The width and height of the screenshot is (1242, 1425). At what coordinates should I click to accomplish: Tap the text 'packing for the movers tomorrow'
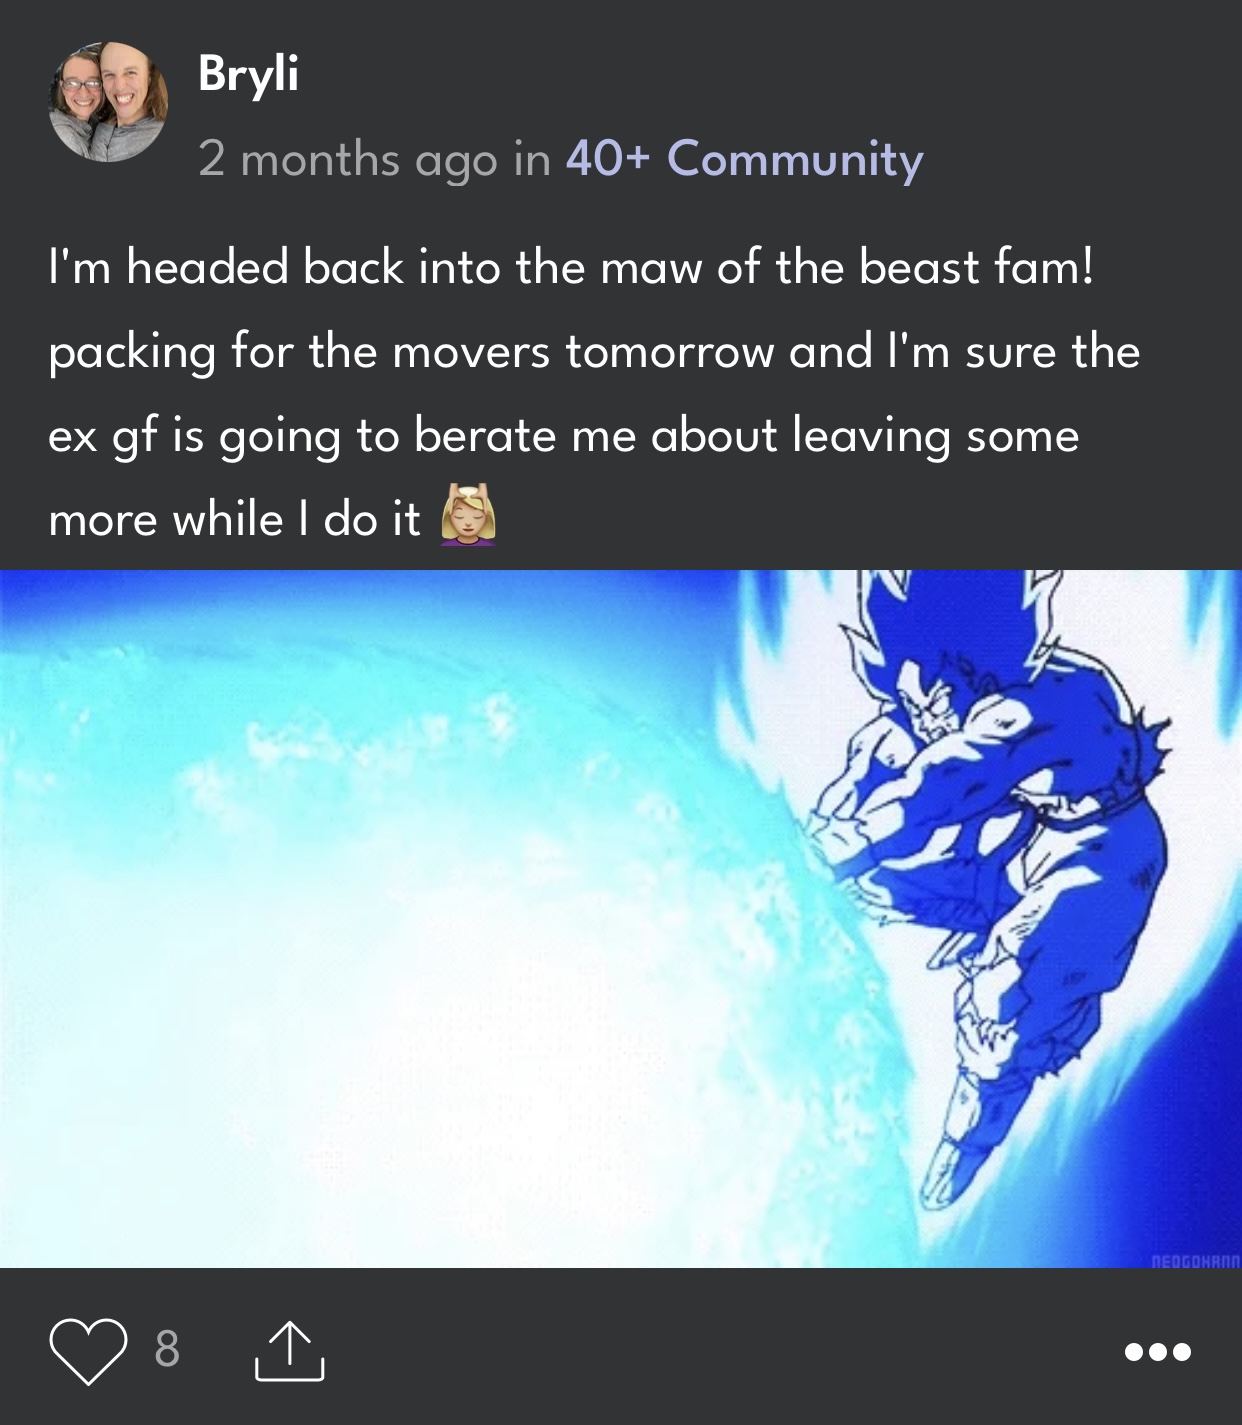tap(411, 352)
